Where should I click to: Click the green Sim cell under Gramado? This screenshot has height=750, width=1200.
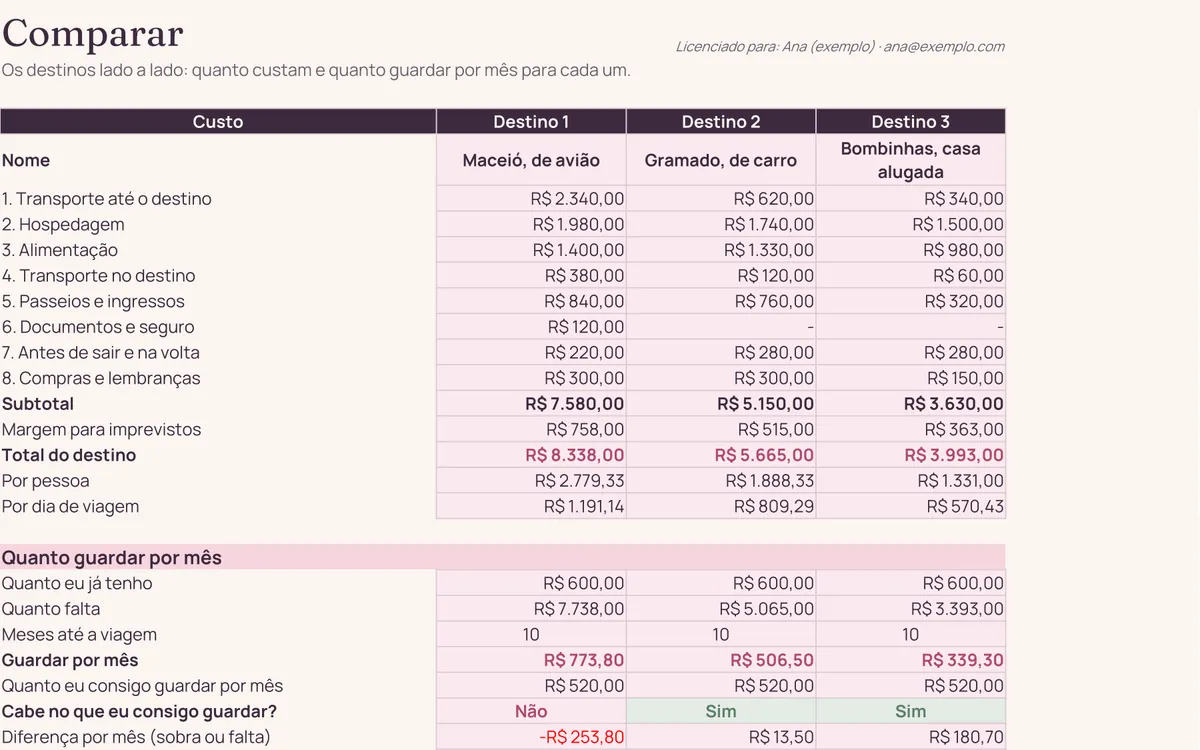click(x=721, y=711)
